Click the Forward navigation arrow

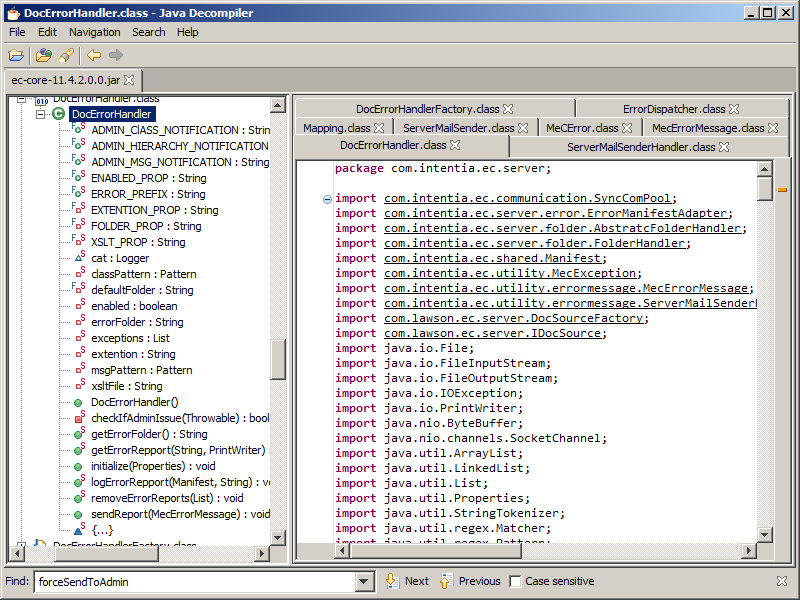pyautogui.click(x=116, y=55)
